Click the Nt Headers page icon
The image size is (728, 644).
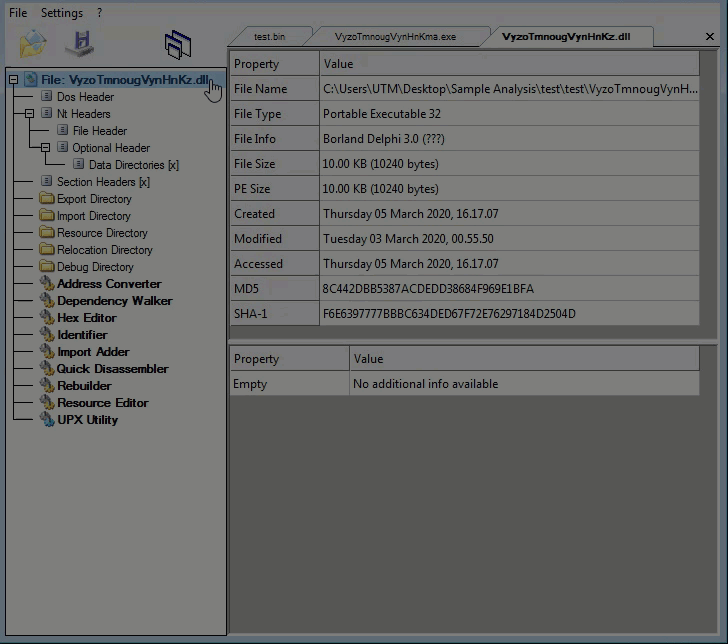click(46, 113)
